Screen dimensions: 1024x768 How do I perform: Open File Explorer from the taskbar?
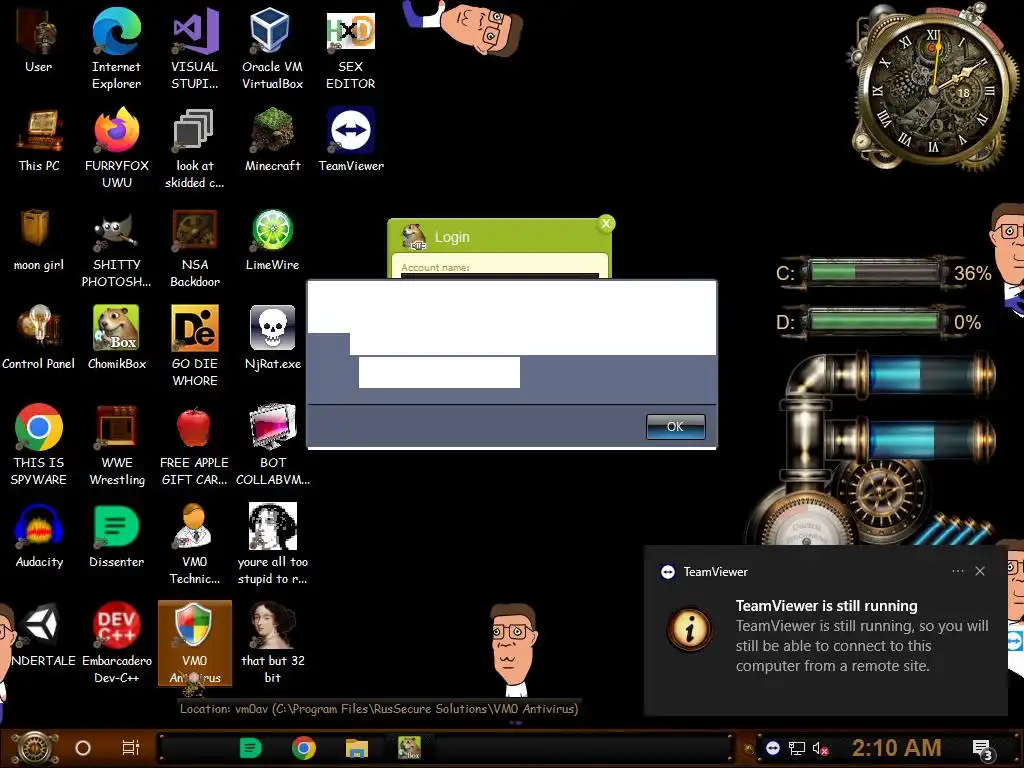(357, 748)
